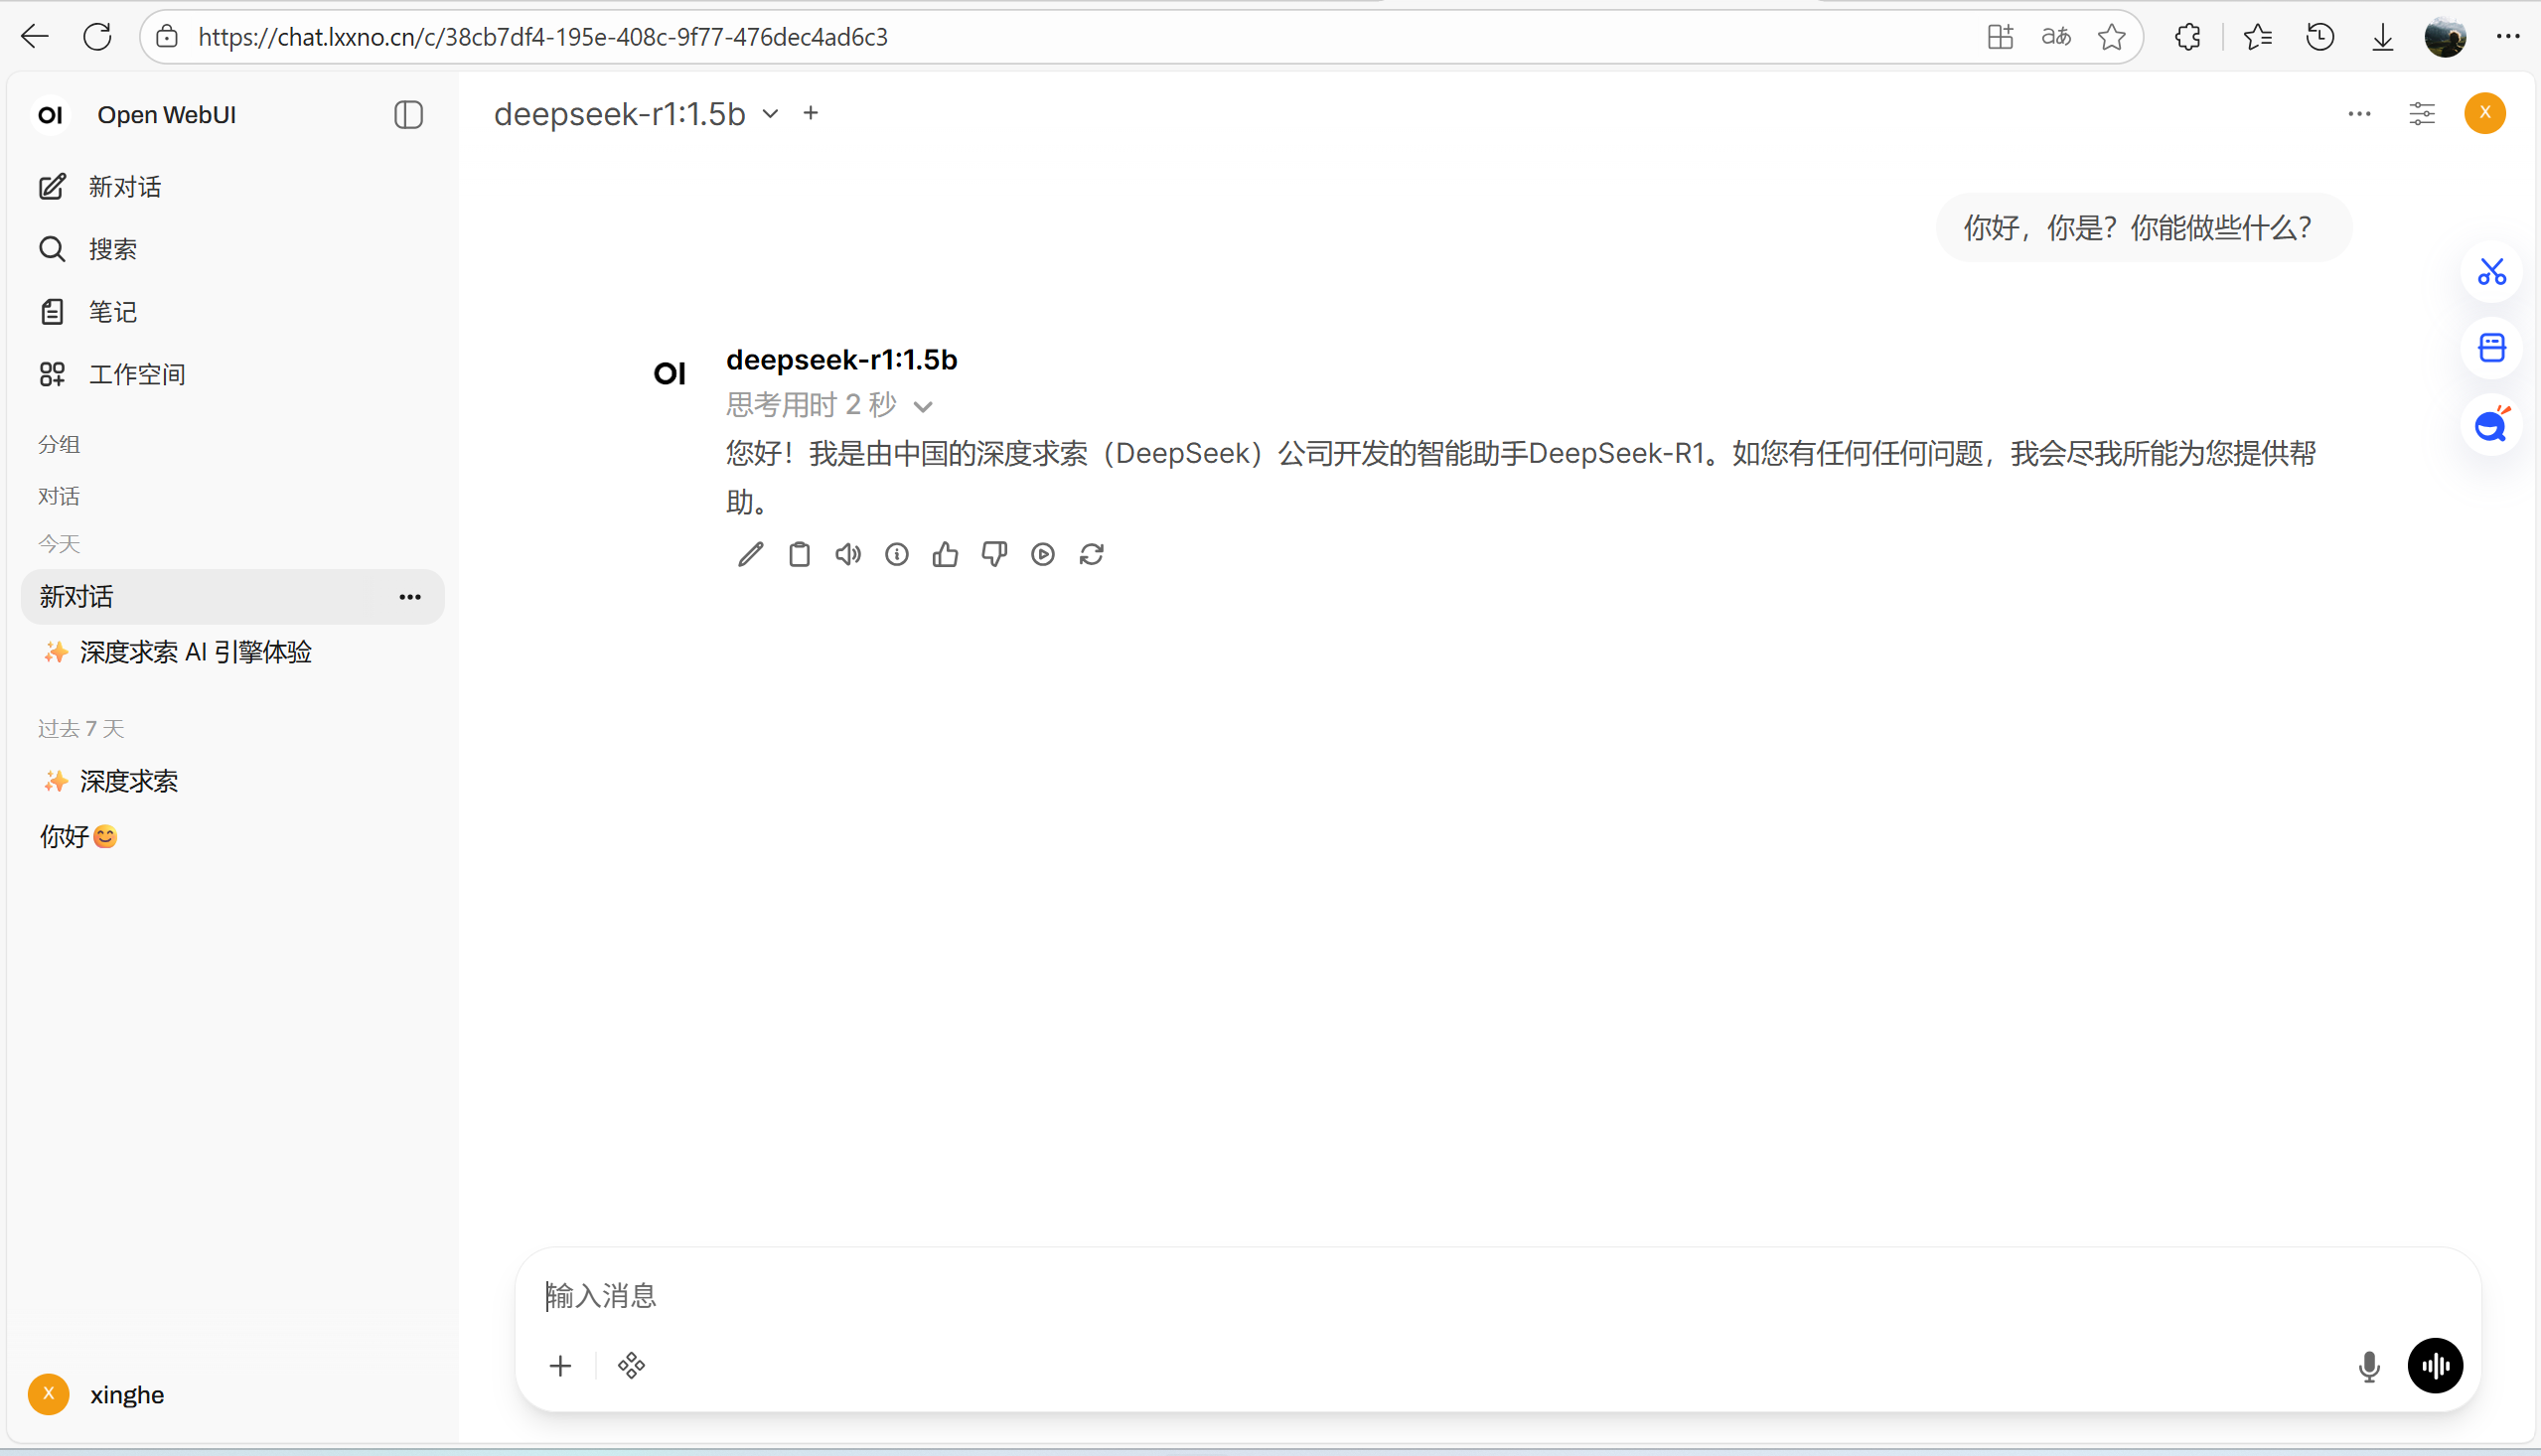Open 笔记 in the sidebar
The width and height of the screenshot is (2541, 1456).
tap(112, 312)
